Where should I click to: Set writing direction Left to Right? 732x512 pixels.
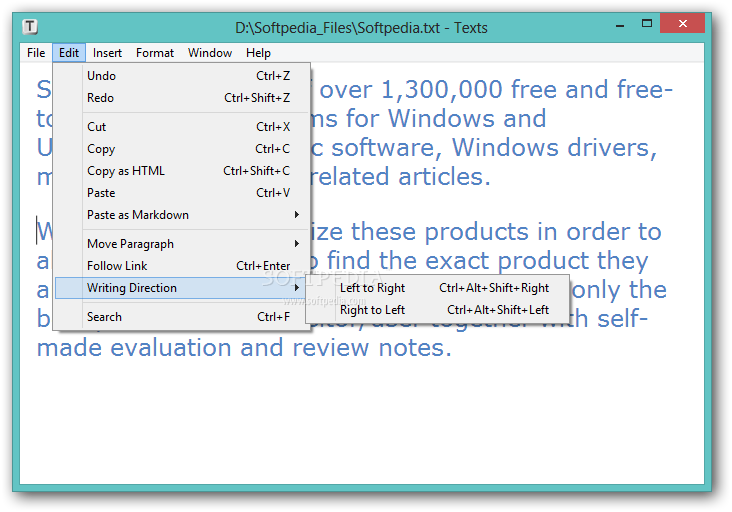(x=437, y=288)
